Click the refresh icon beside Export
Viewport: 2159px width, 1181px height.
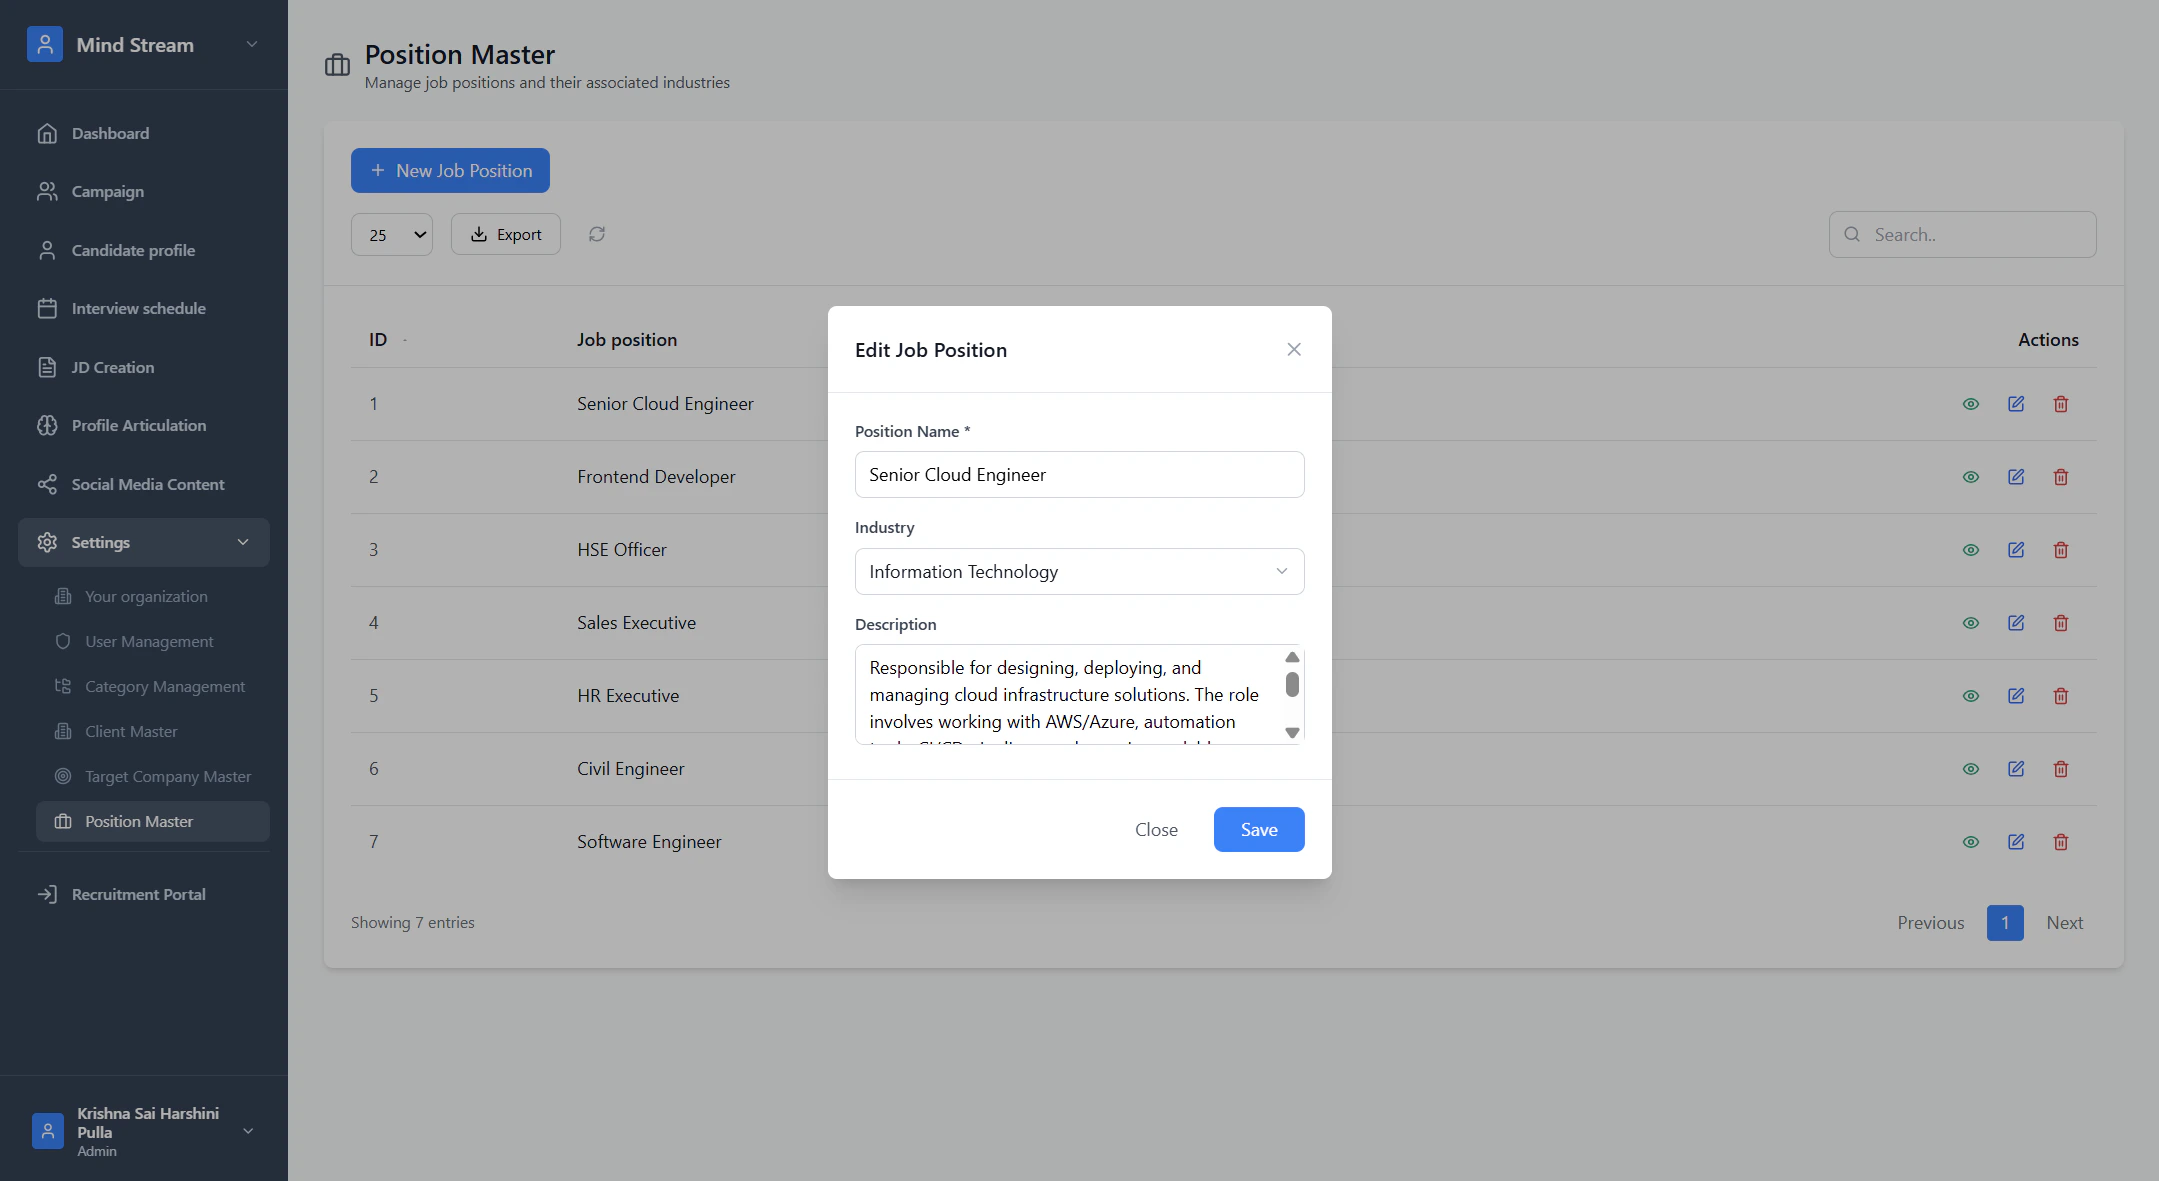[597, 234]
